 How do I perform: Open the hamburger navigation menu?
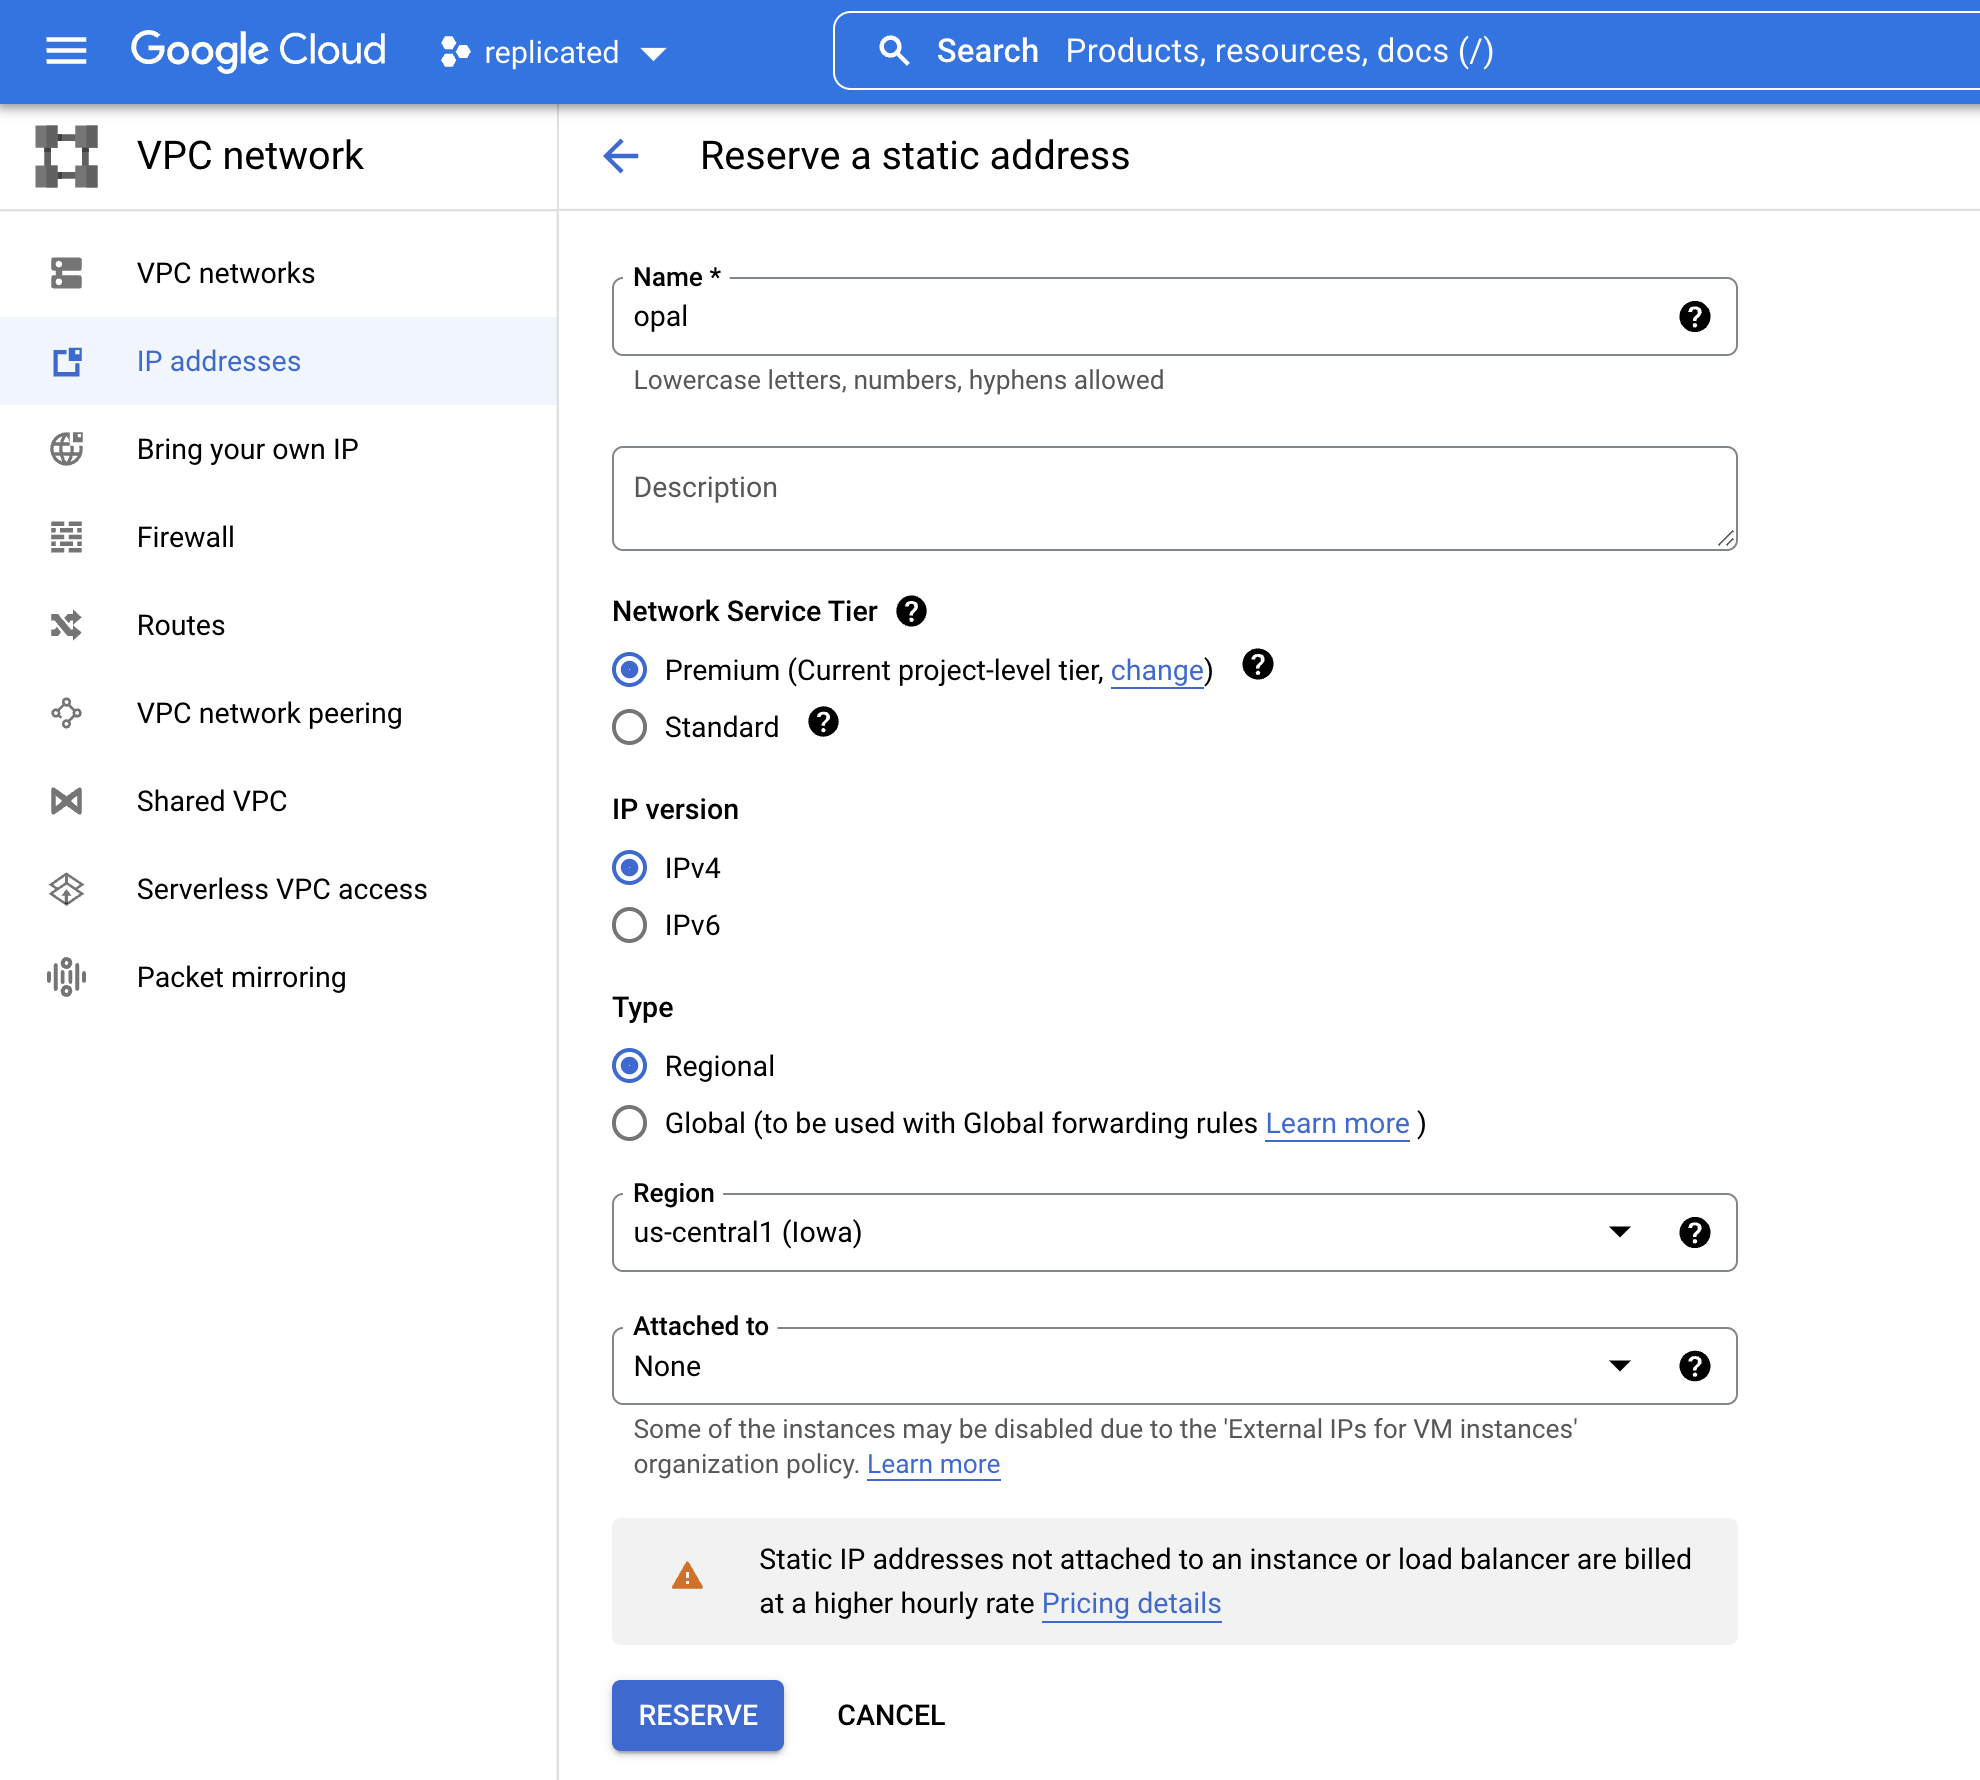(x=66, y=50)
